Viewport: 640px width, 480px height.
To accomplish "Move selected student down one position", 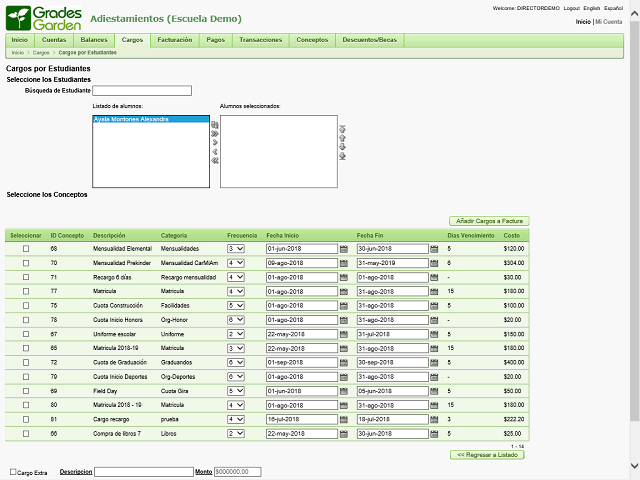I will click(x=342, y=147).
